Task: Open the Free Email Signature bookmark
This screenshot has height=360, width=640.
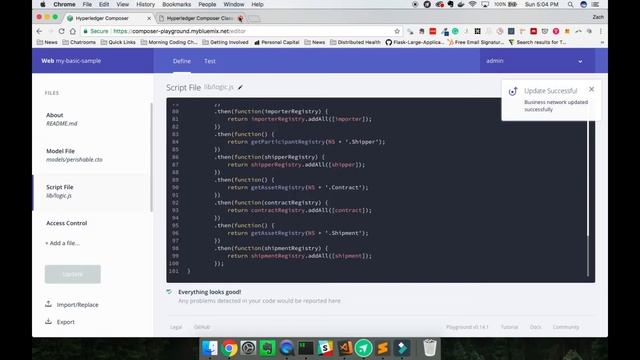Action: (x=476, y=42)
